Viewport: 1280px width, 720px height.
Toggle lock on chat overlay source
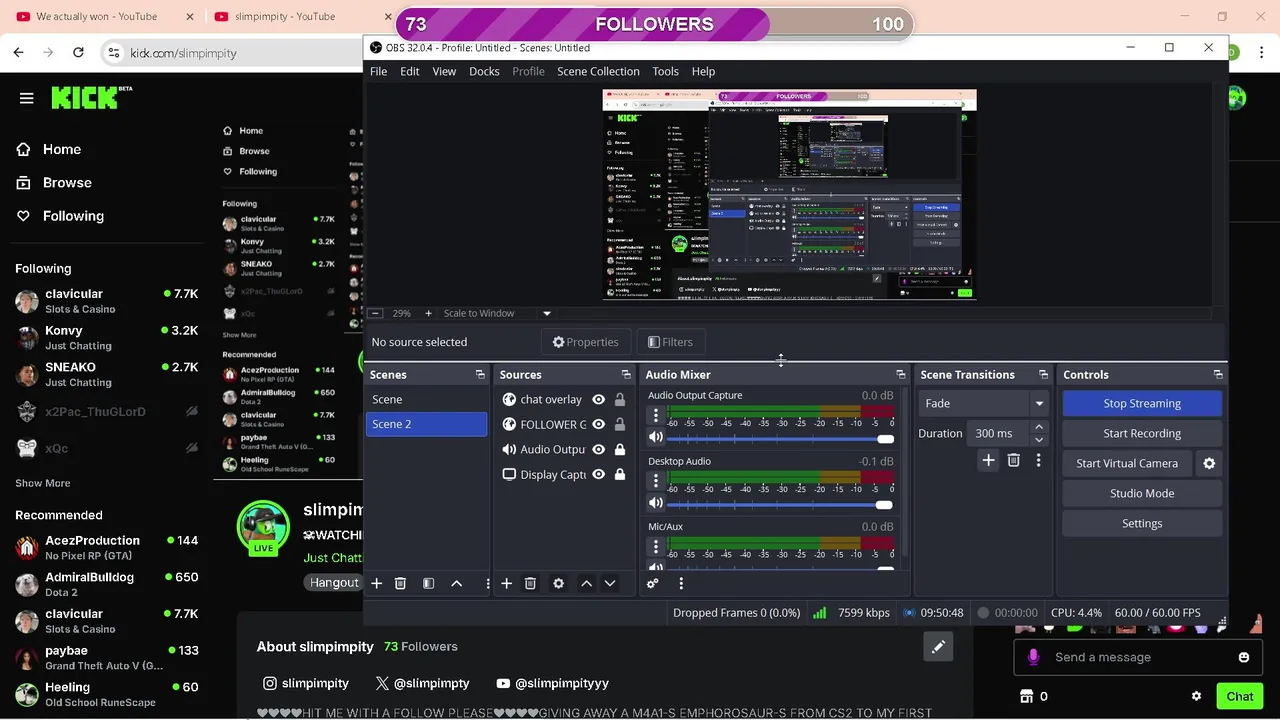coord(620,399)
